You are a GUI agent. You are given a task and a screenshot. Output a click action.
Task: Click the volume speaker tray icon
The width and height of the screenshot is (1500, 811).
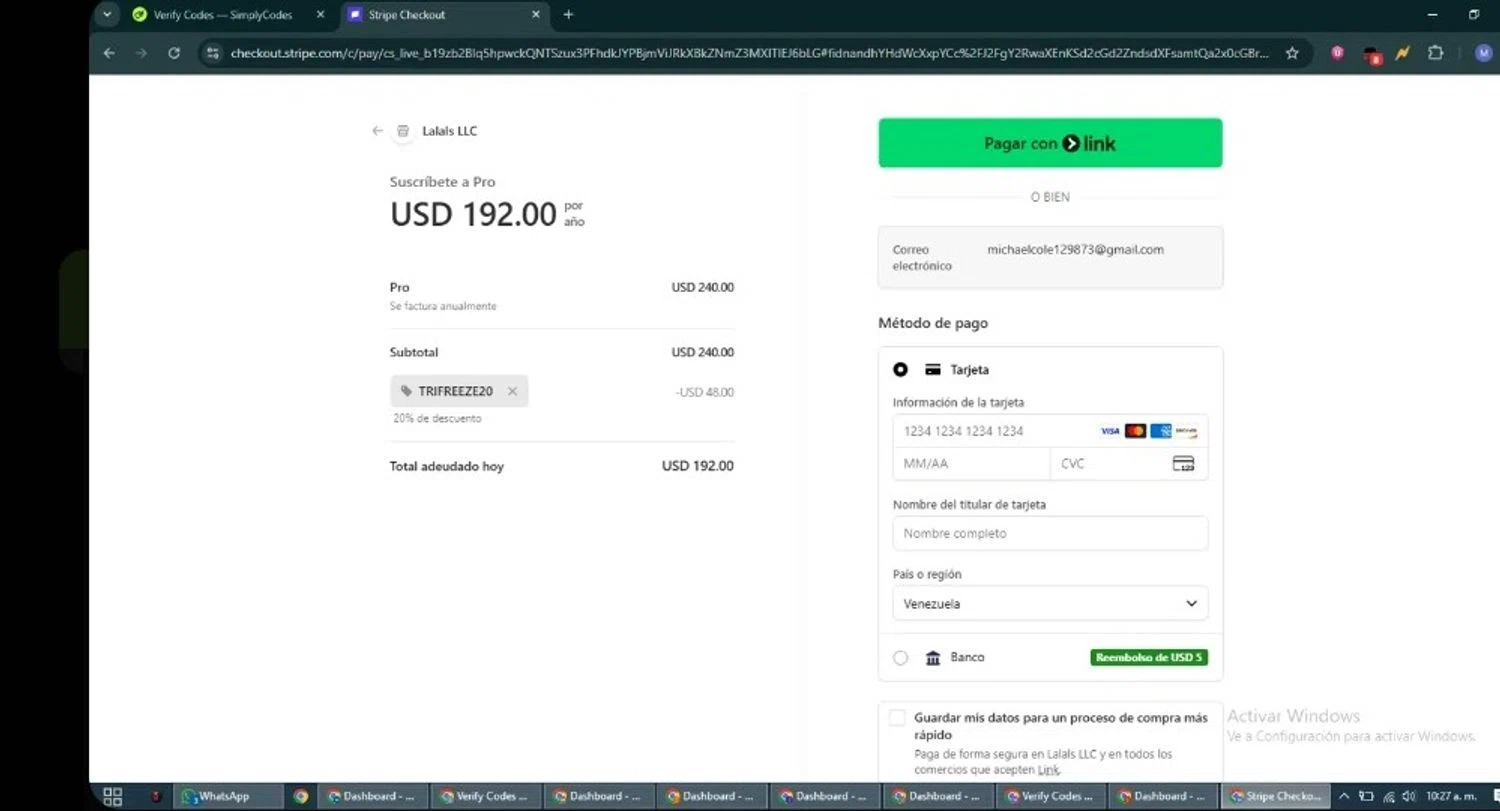1409,796
